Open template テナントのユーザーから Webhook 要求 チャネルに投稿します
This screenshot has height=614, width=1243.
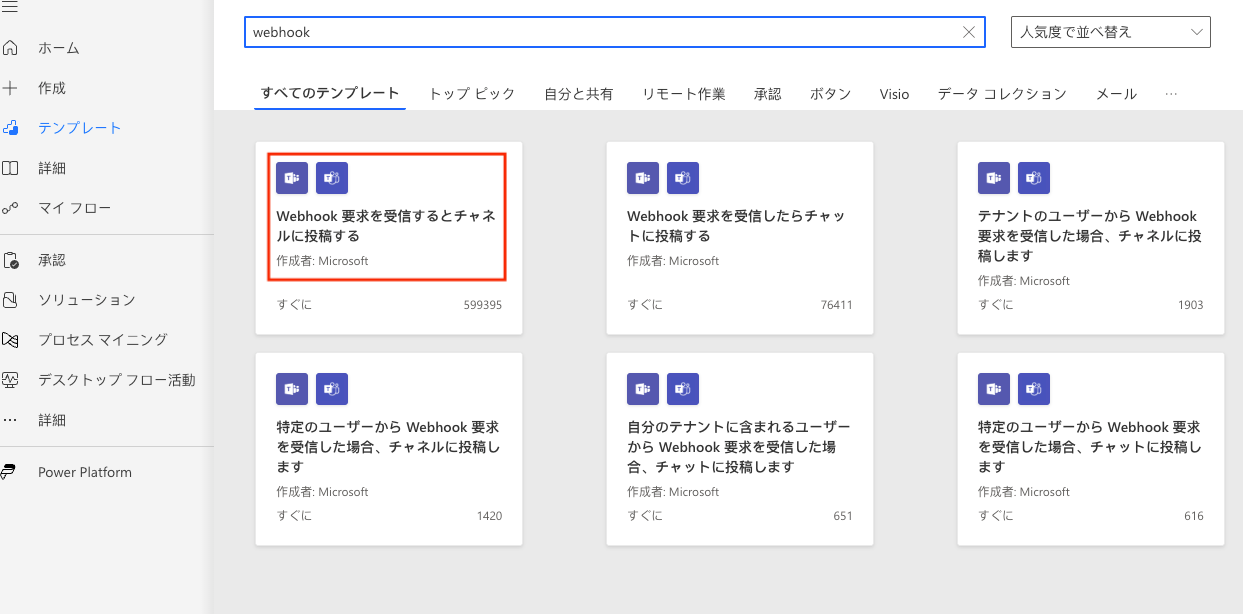point(1090,236)
